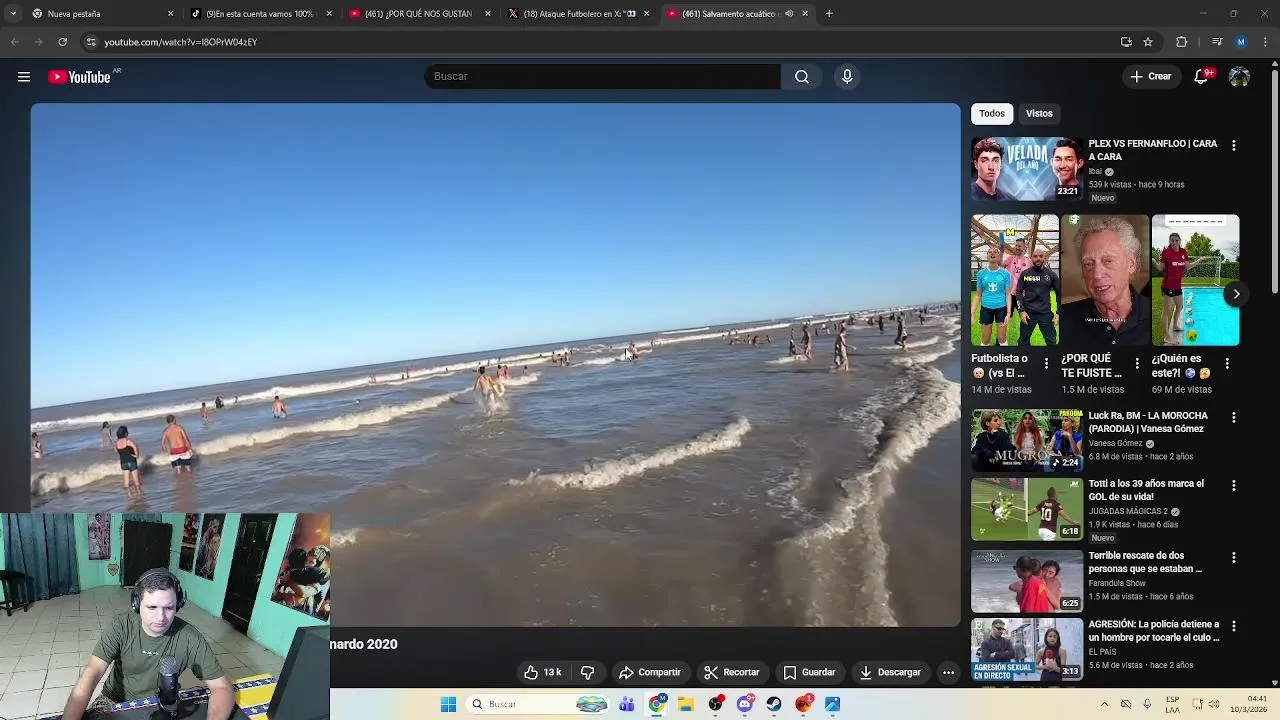Open options for Terrible rescate video
This screenshot has width=1280, height=720.
[1233, 558]
